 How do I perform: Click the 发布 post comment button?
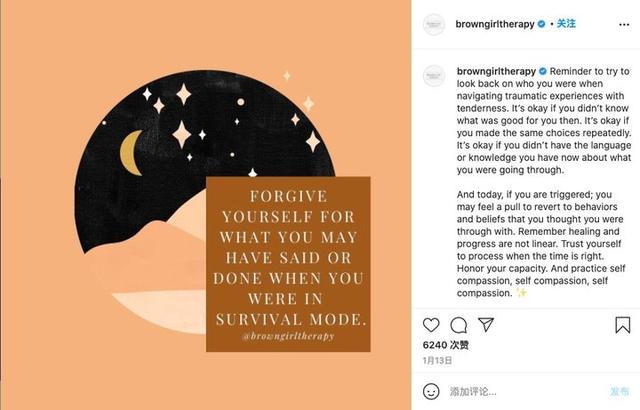pos(620,392)
